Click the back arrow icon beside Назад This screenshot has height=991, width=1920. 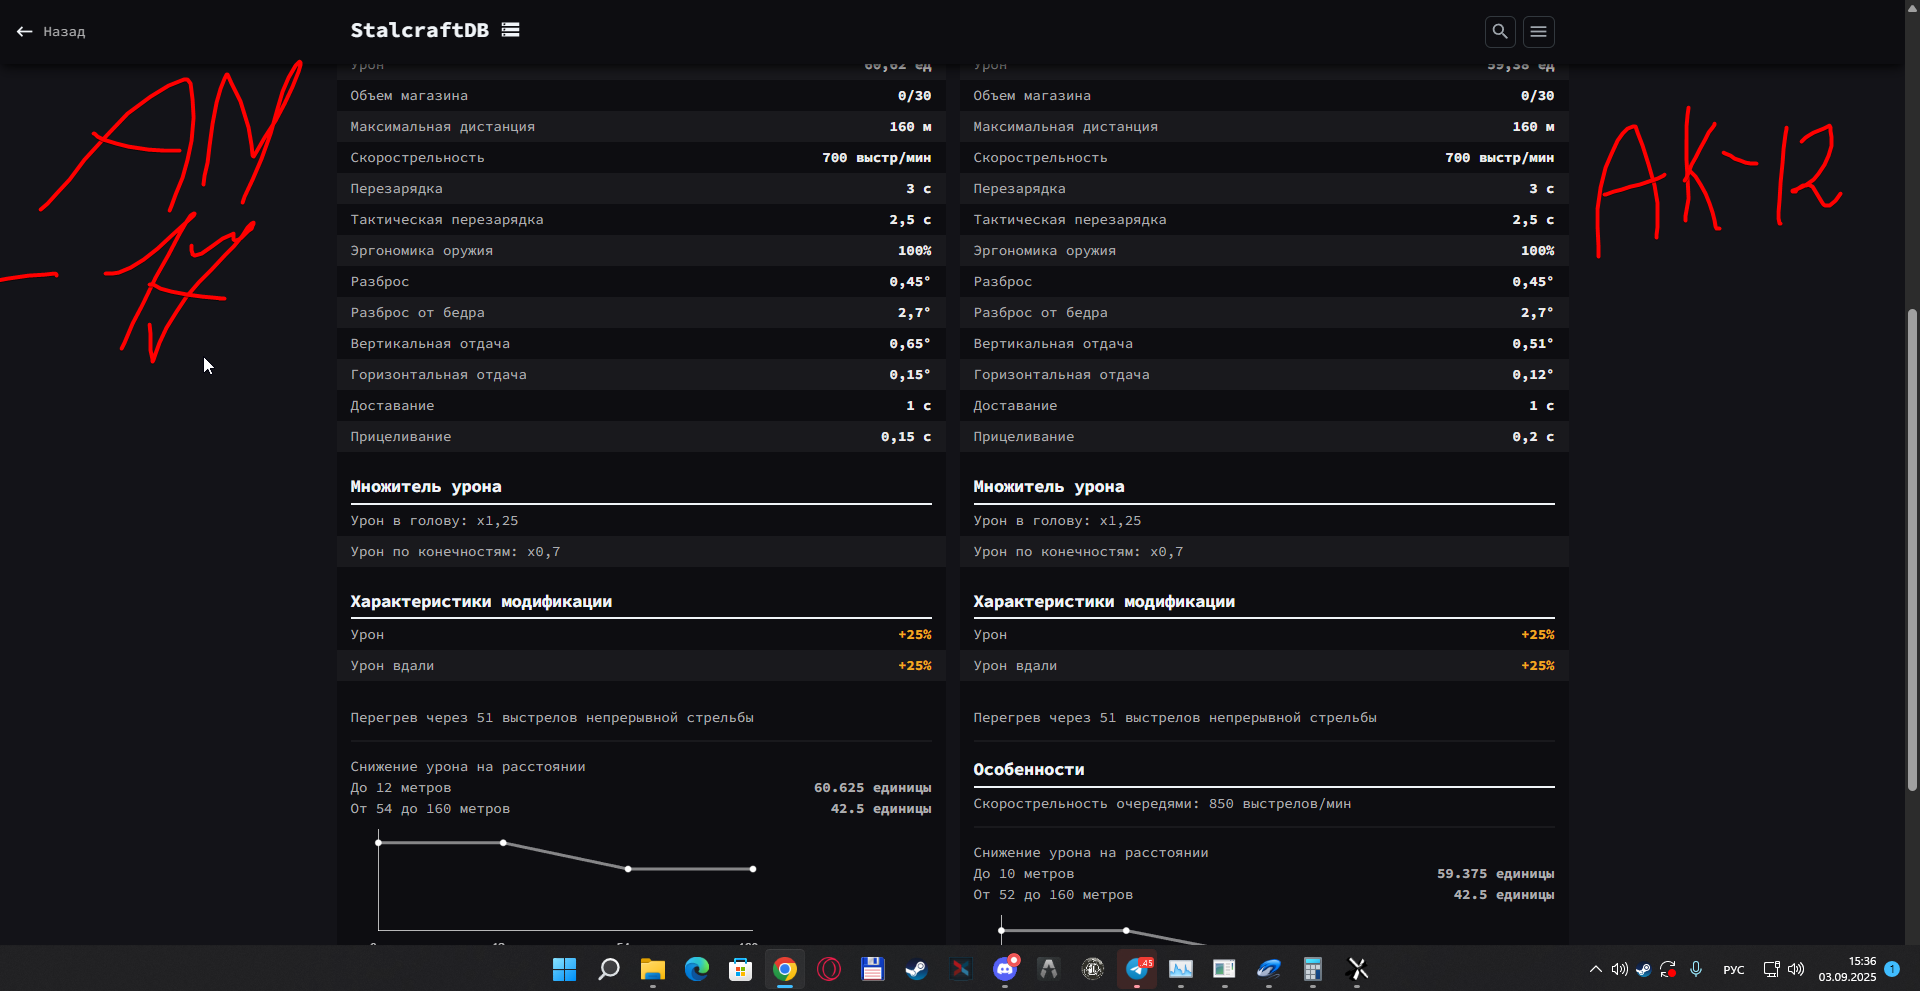click(25, 32)
